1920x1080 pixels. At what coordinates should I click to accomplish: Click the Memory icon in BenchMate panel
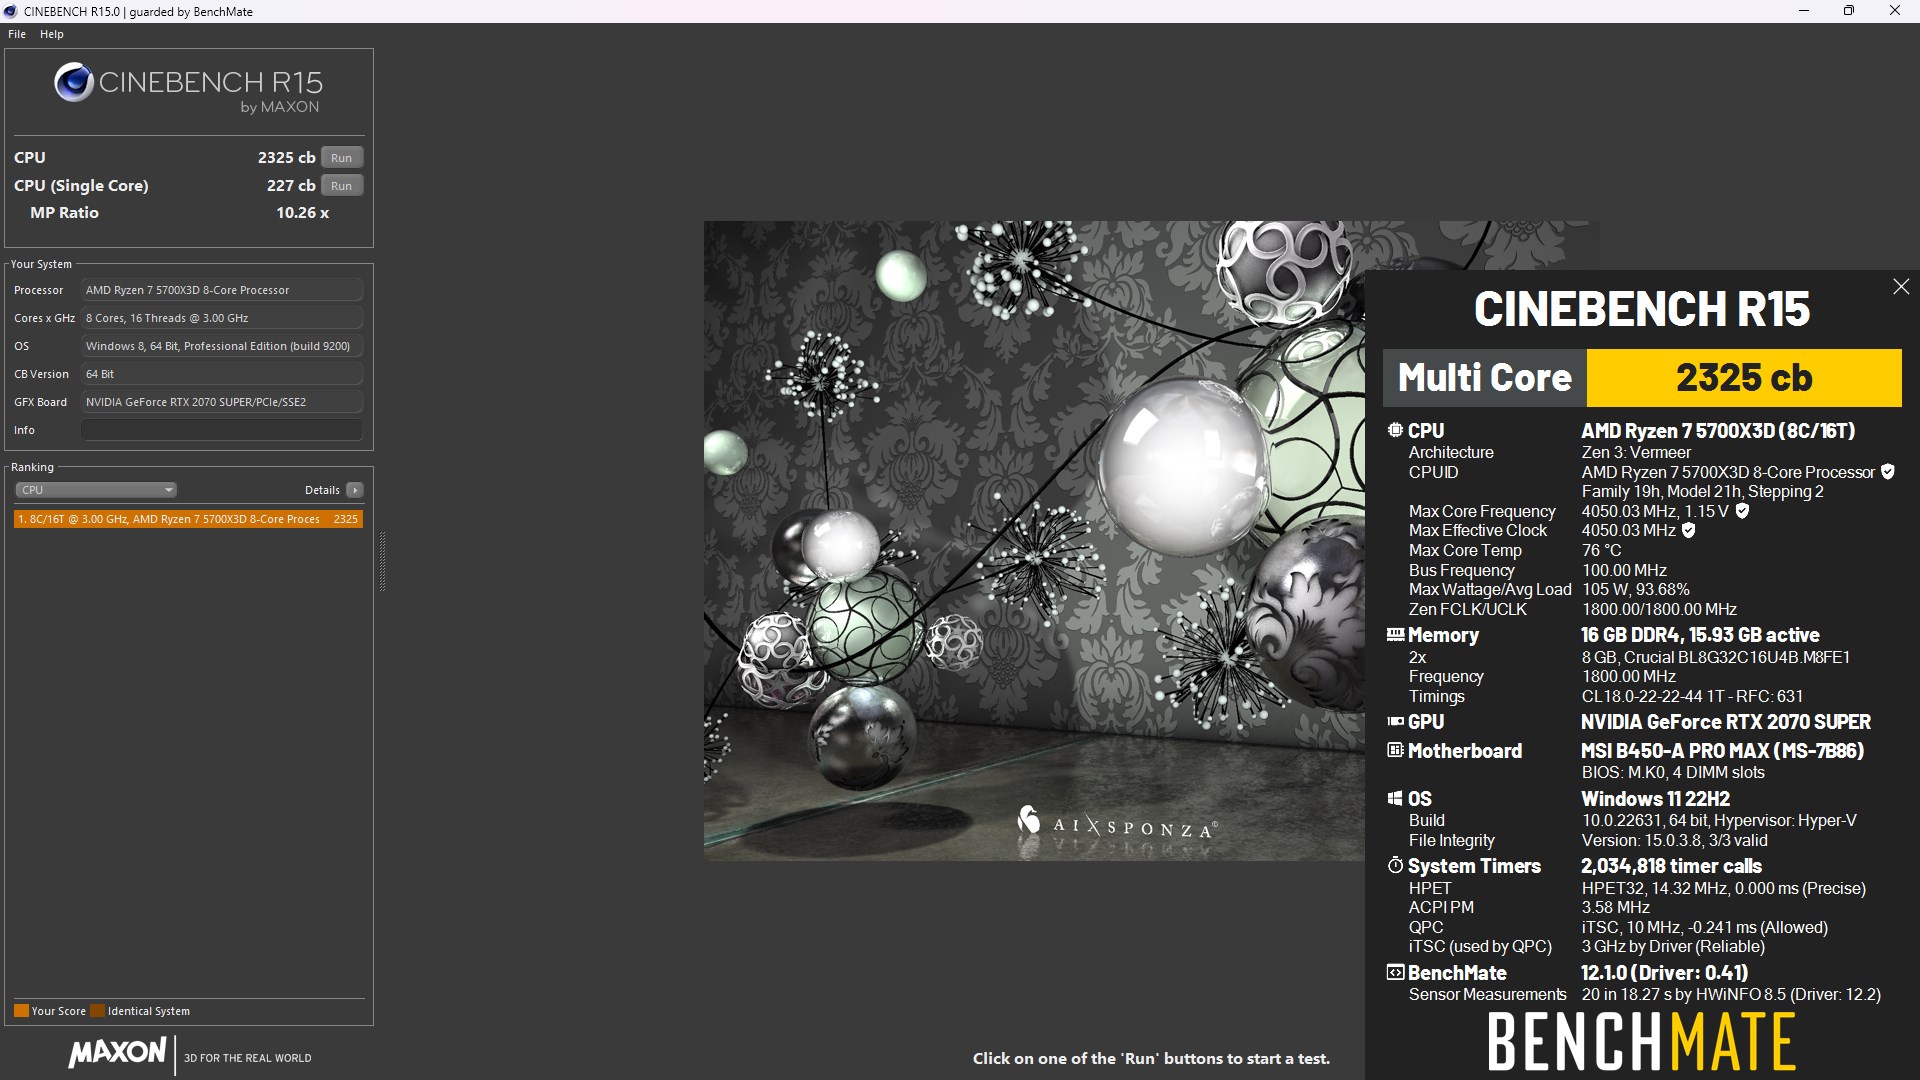[x=1395, y=634]
